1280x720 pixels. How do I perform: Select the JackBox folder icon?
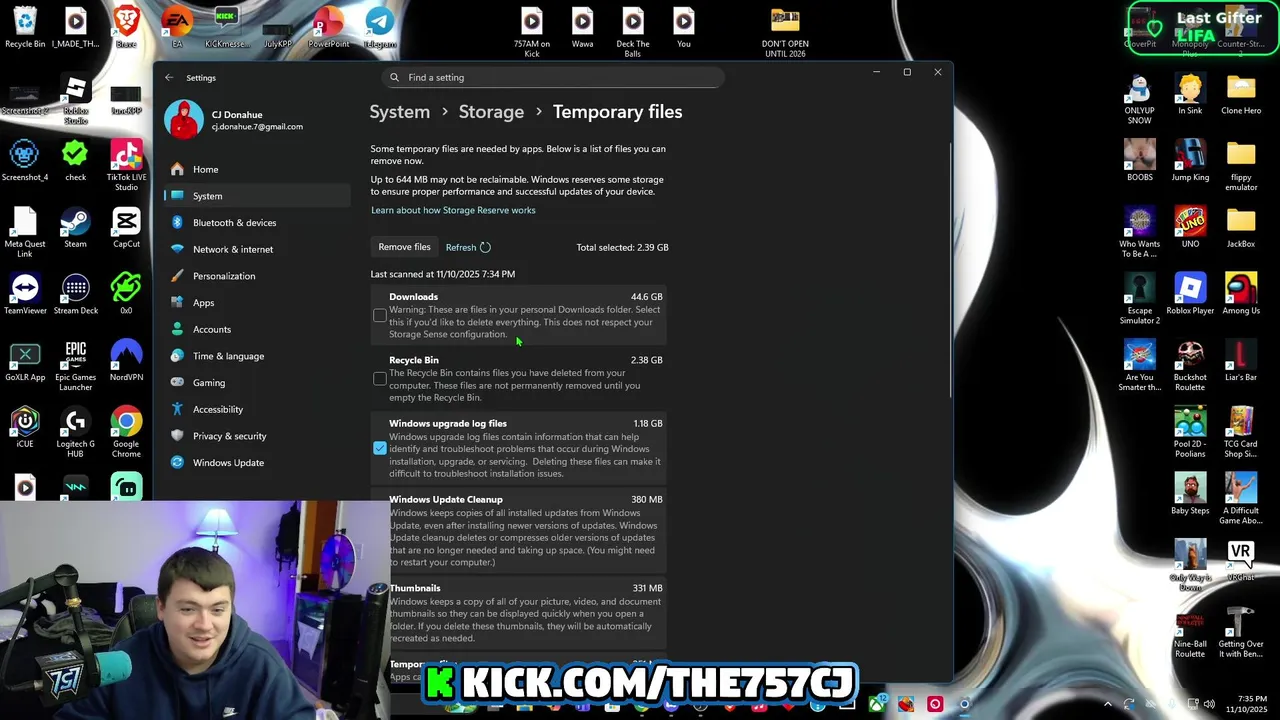(1241, 228)
